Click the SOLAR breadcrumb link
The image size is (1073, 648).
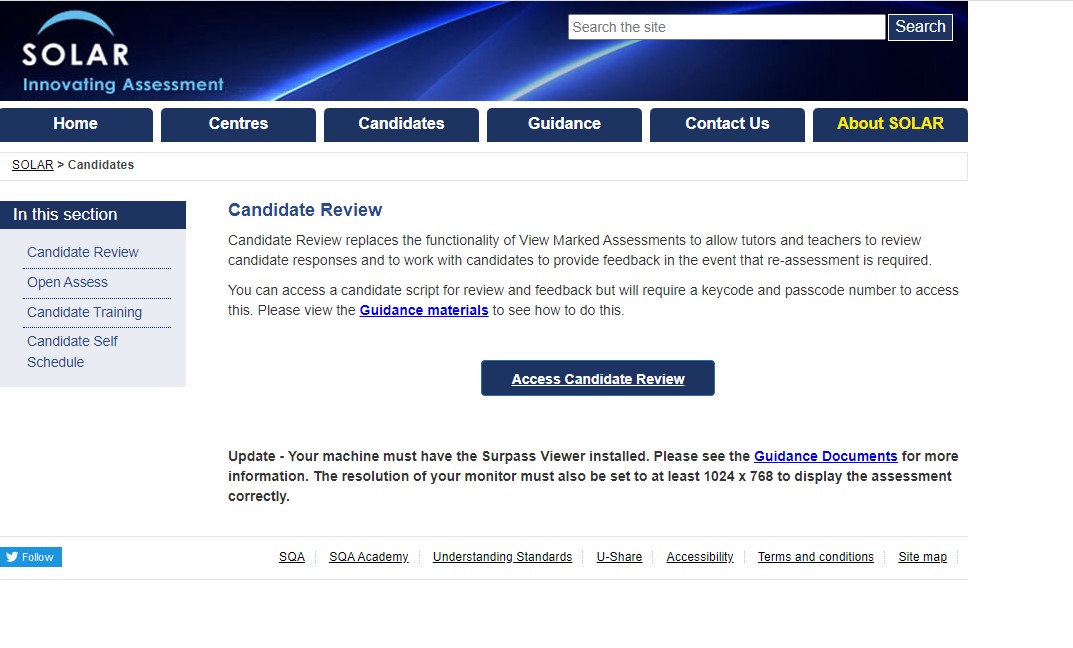[x=32, y=165]
